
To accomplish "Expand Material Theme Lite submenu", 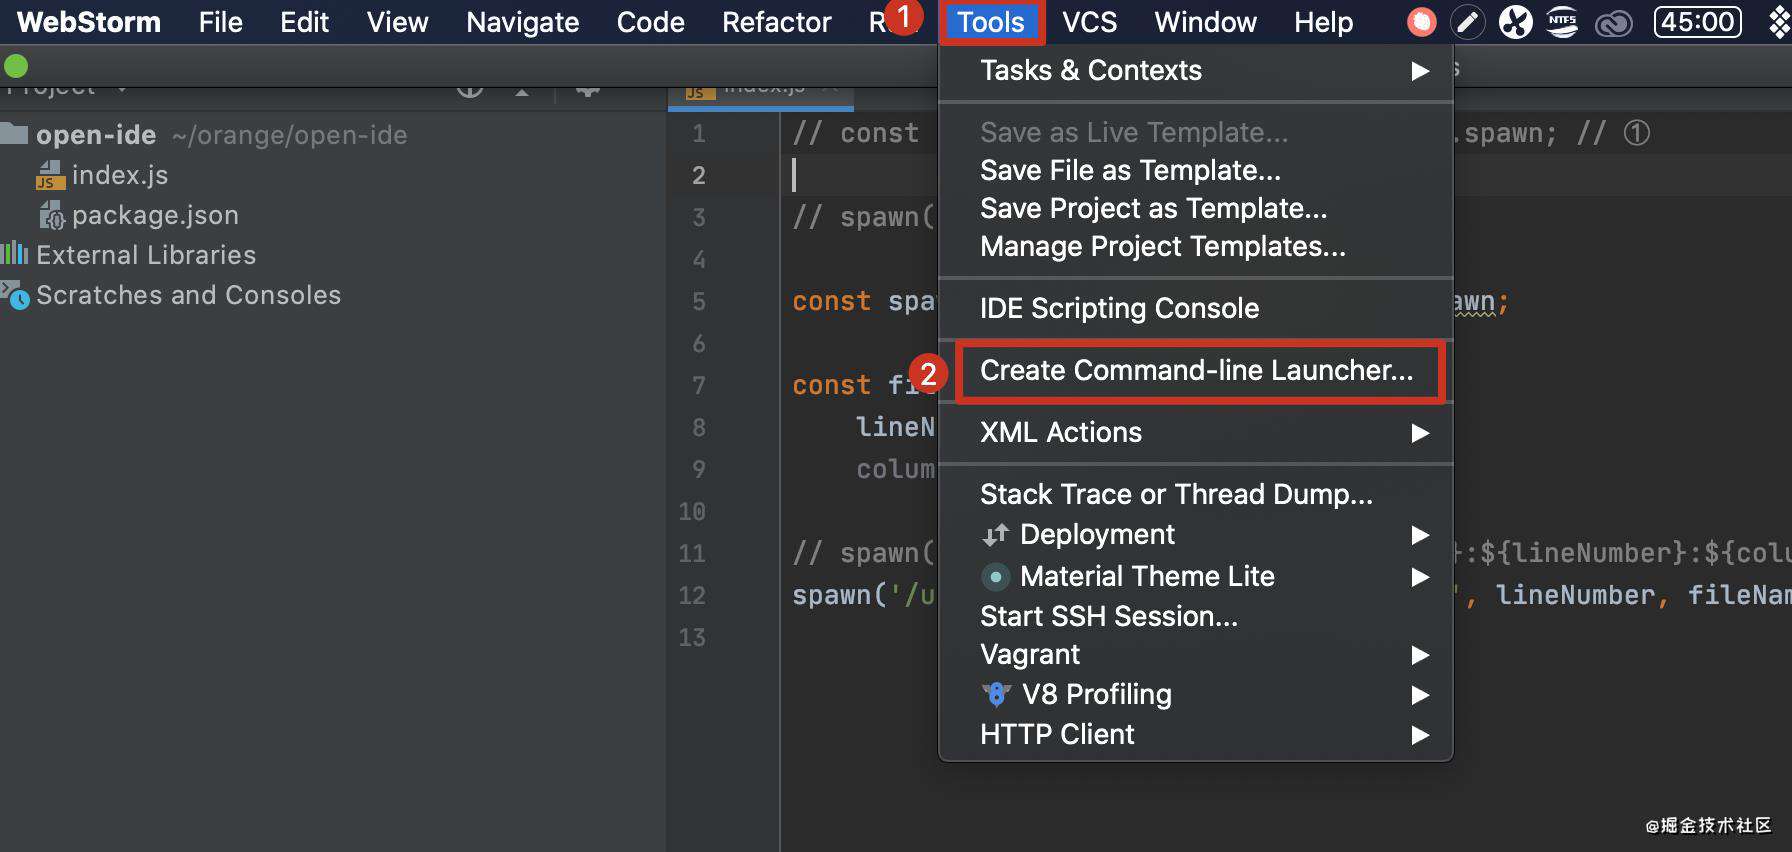I will click(1195, 577).
